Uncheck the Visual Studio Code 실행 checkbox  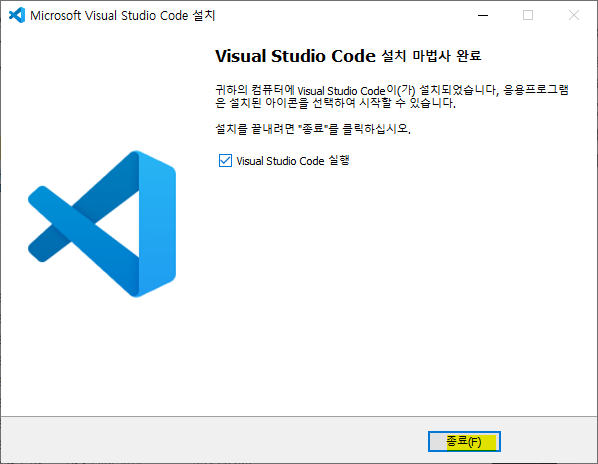(225, 161)
